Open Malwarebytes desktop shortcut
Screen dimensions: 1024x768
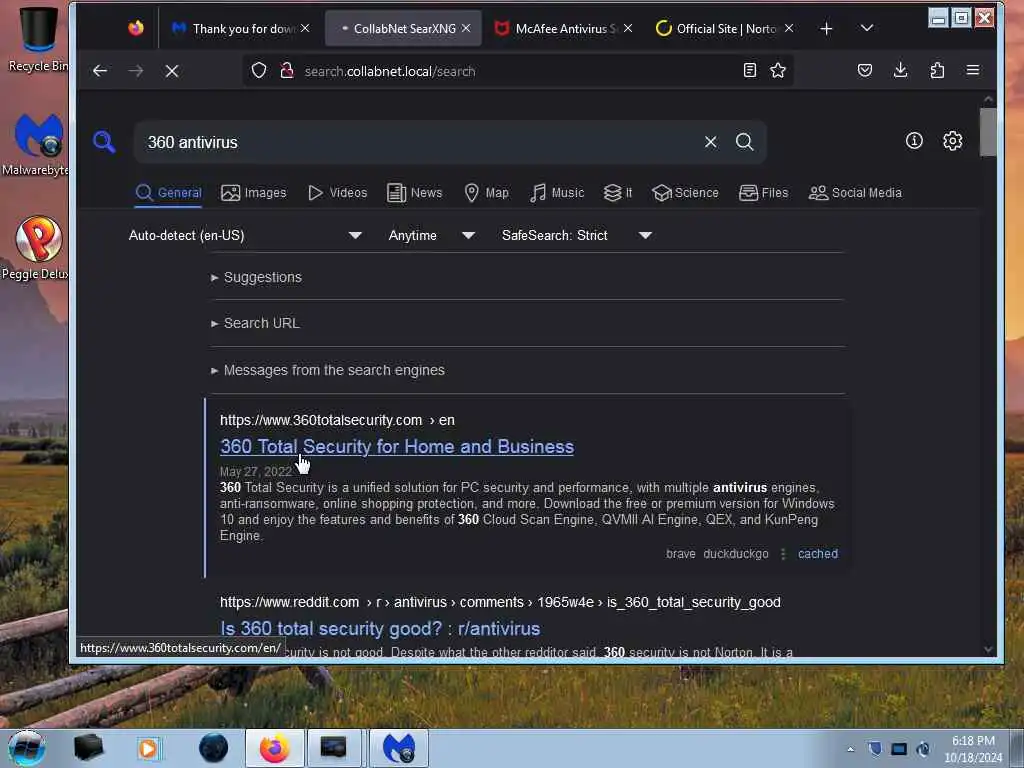(x=37, y=144)
